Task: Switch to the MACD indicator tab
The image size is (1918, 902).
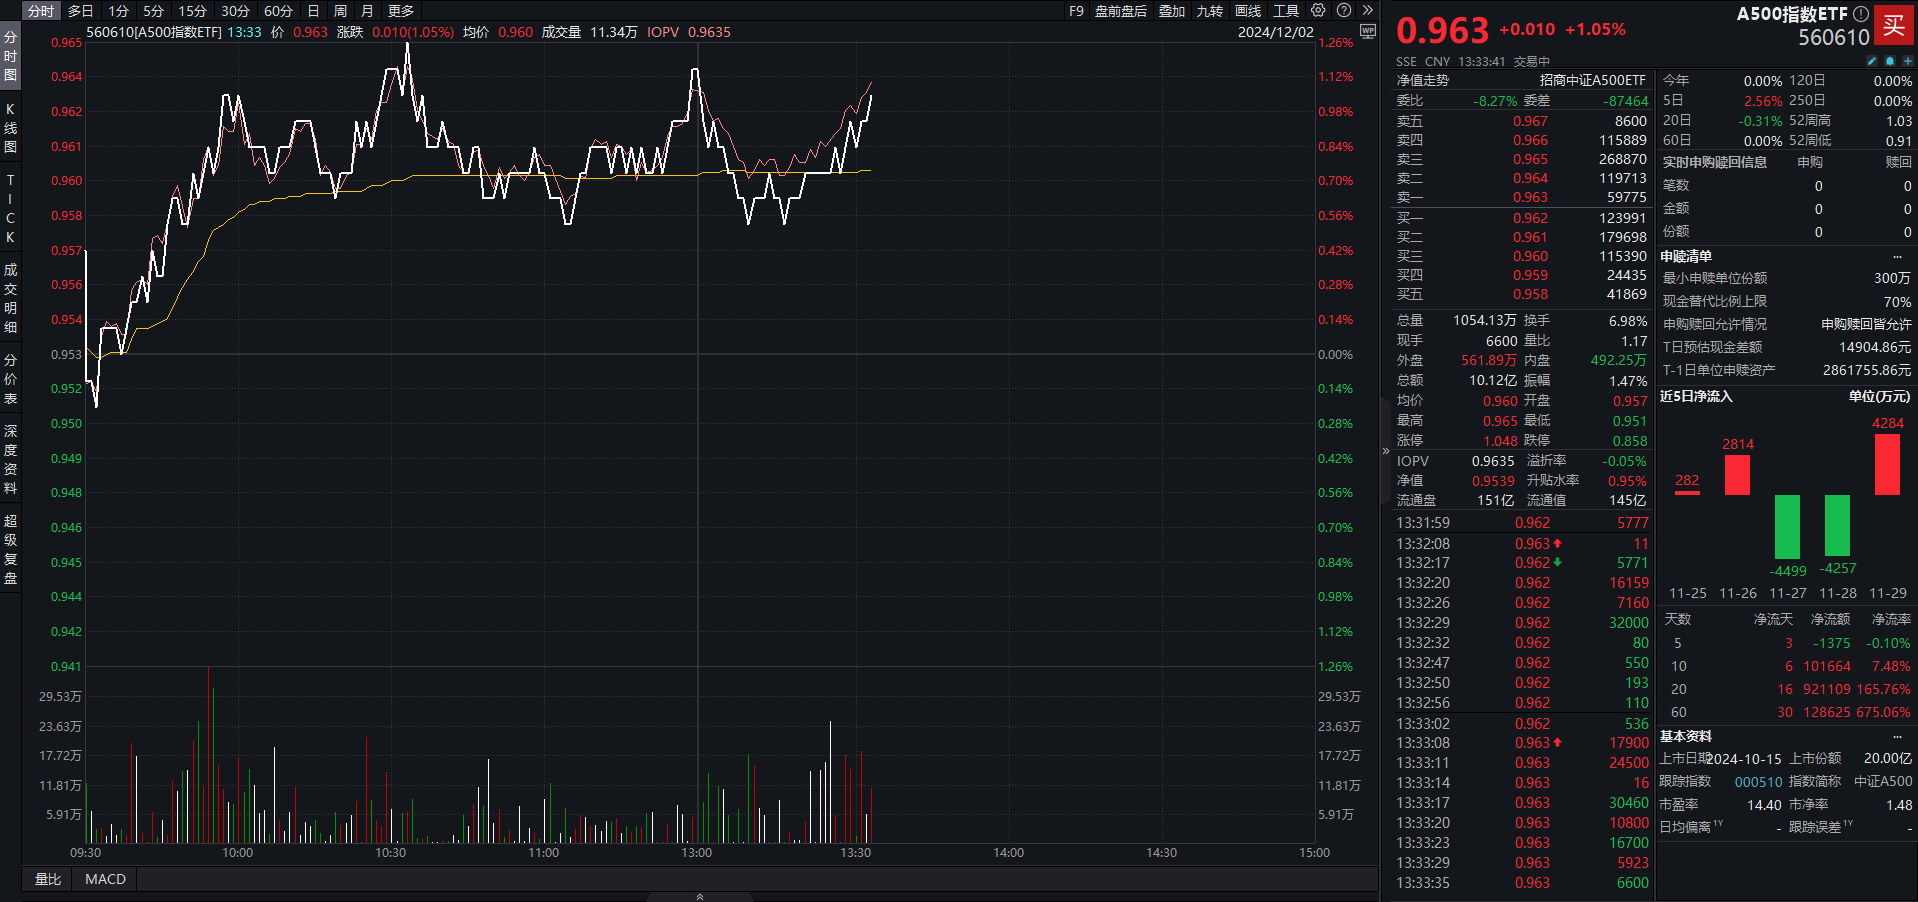Action: click(x=105, y=879)
